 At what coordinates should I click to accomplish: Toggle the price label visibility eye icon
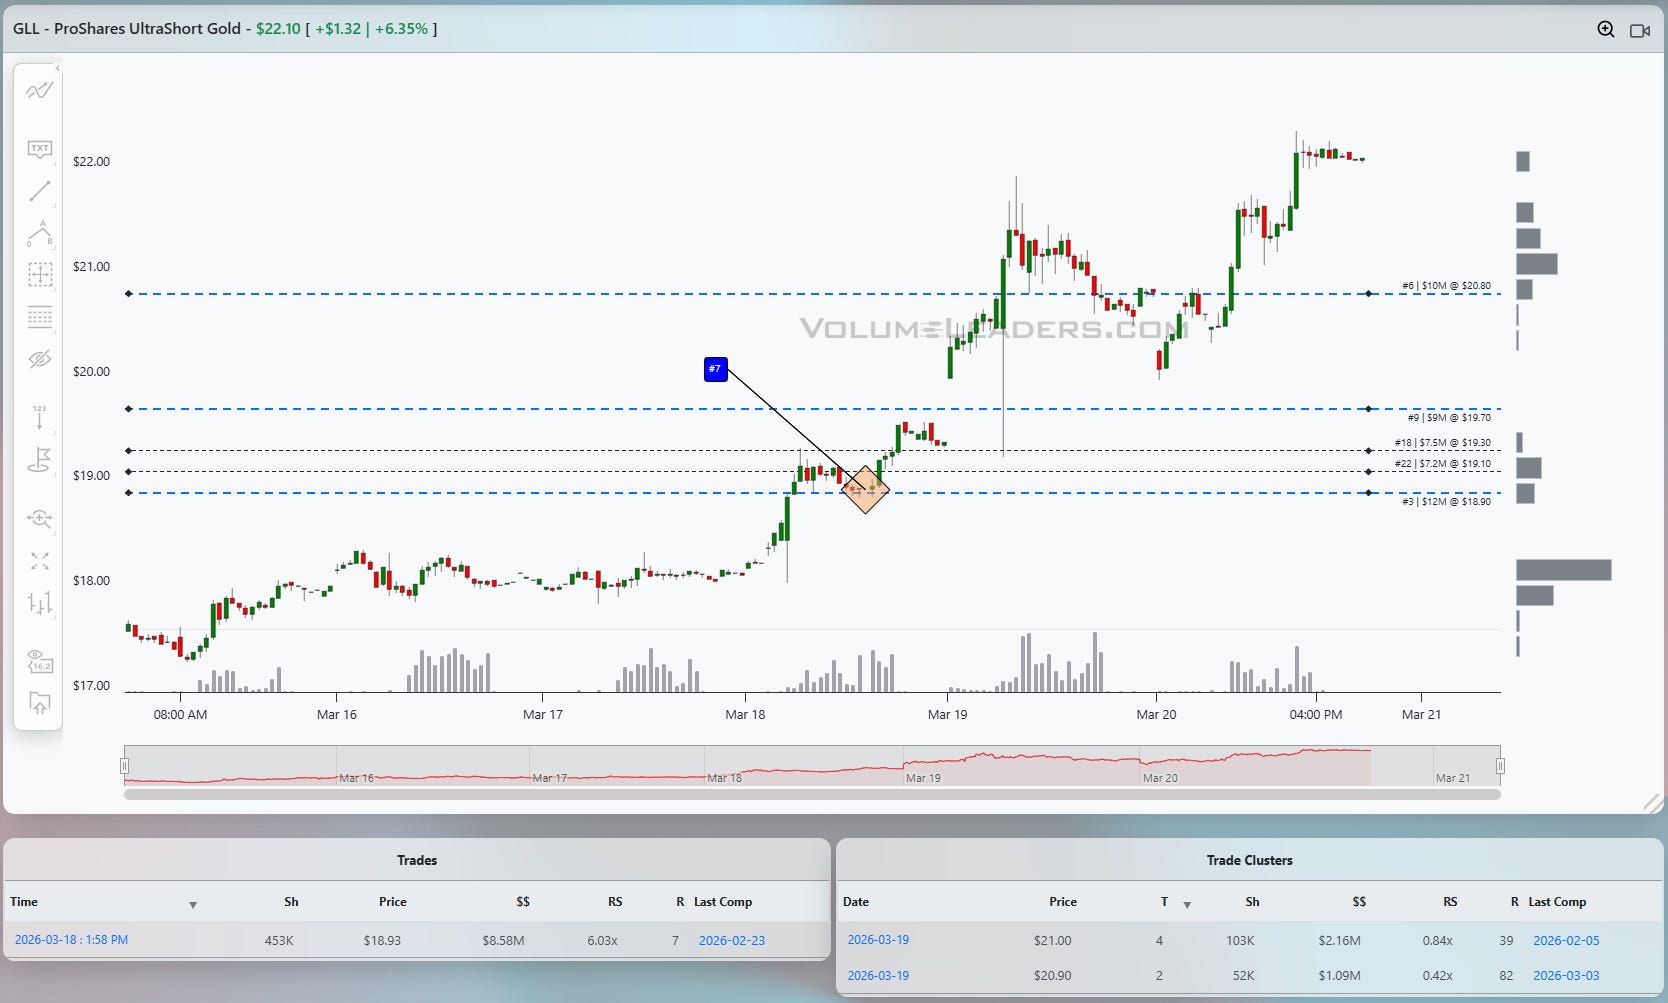39,661
